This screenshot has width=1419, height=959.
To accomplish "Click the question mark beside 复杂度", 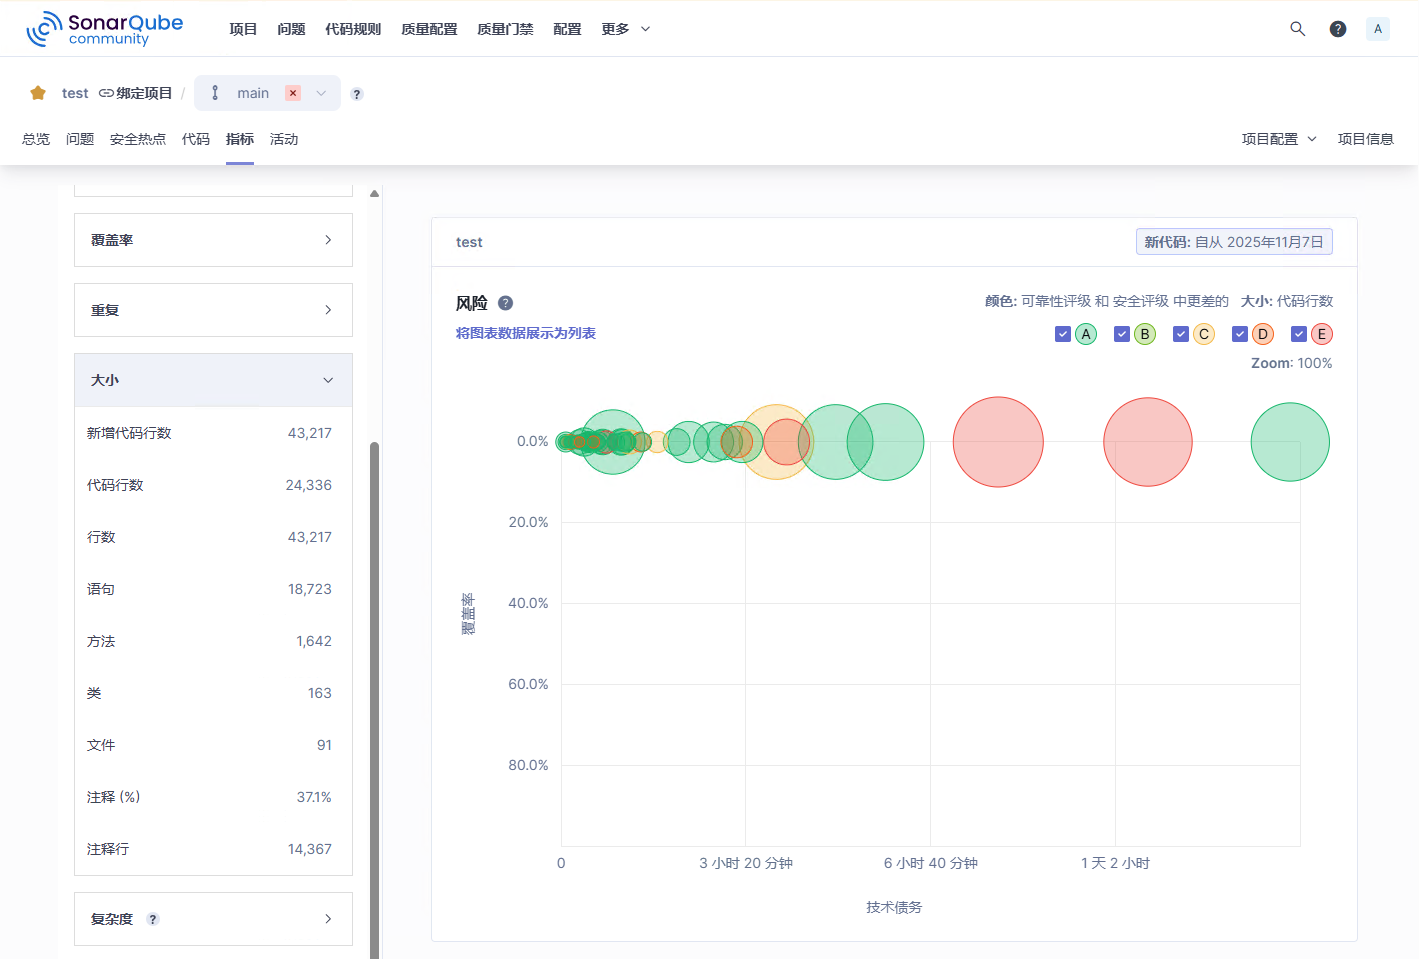I will [151, 919].
